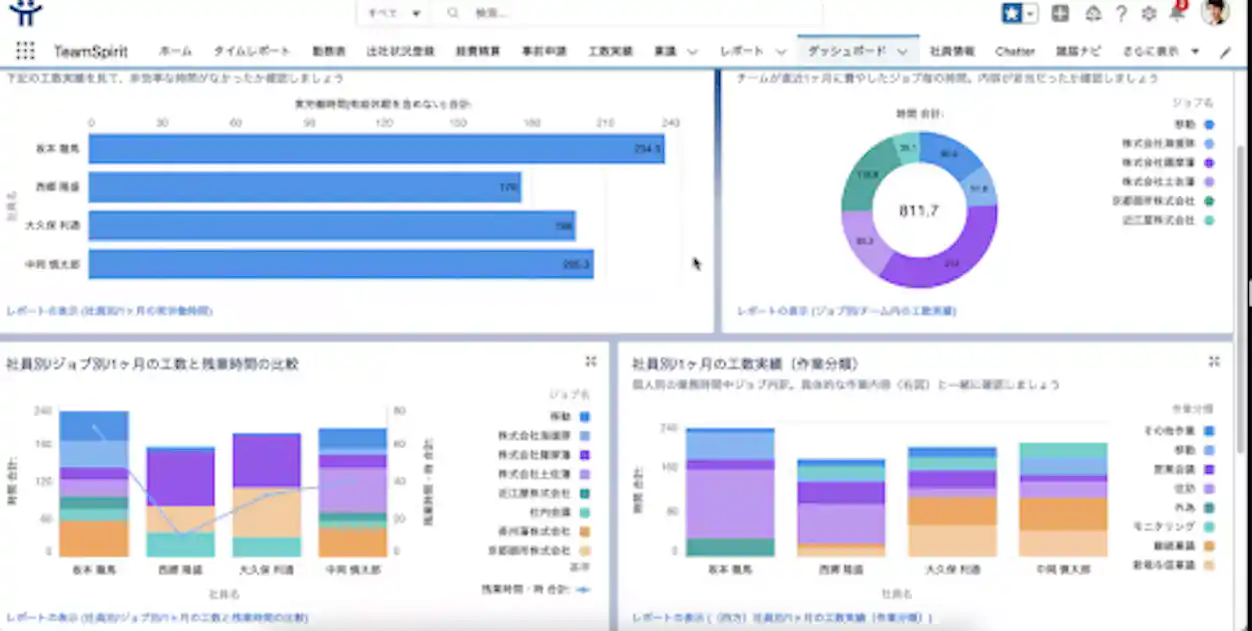Screen dimensions: 1252x631
Task: Open the guidance center icon beside help
Action: (x=1093, y=14)
